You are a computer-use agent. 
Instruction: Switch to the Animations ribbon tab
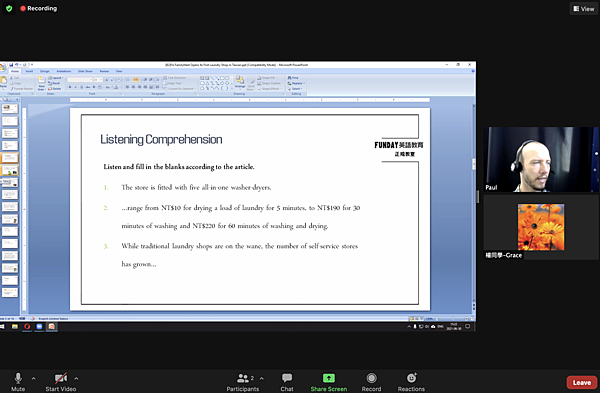pos(64,71)
